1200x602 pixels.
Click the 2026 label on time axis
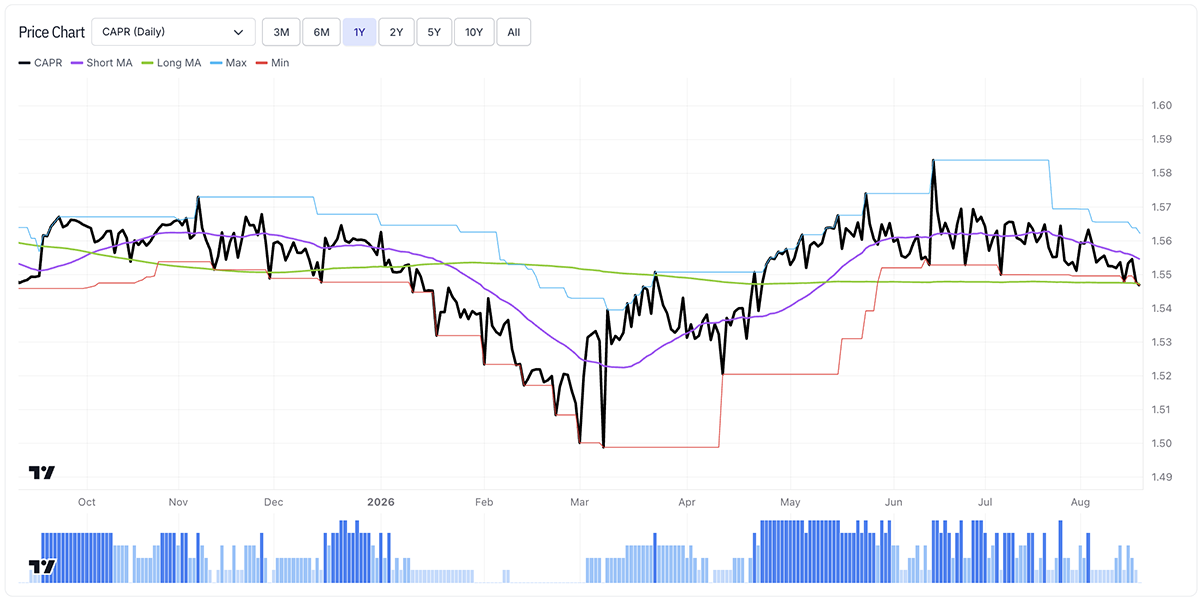point(381,502)
